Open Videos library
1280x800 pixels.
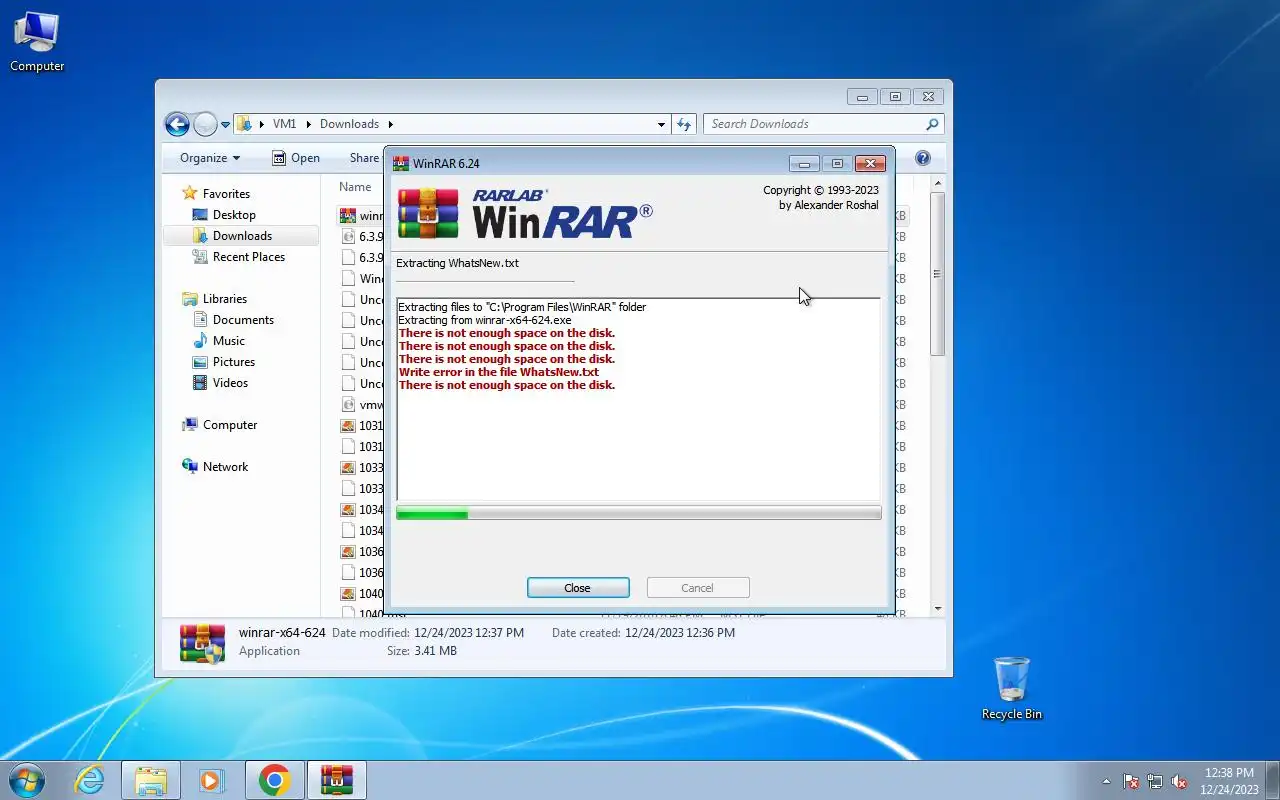[x=230, y=383]
